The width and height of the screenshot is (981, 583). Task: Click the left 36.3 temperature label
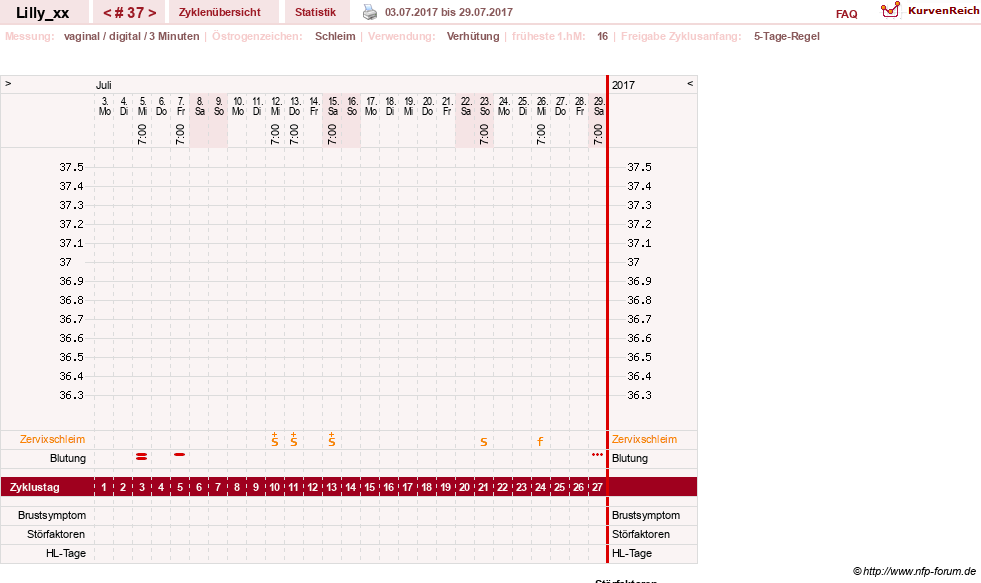71,395
